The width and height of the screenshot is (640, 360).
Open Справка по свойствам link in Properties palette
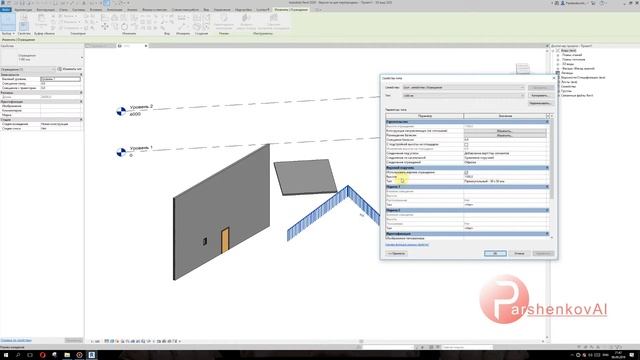coord(16,340)
